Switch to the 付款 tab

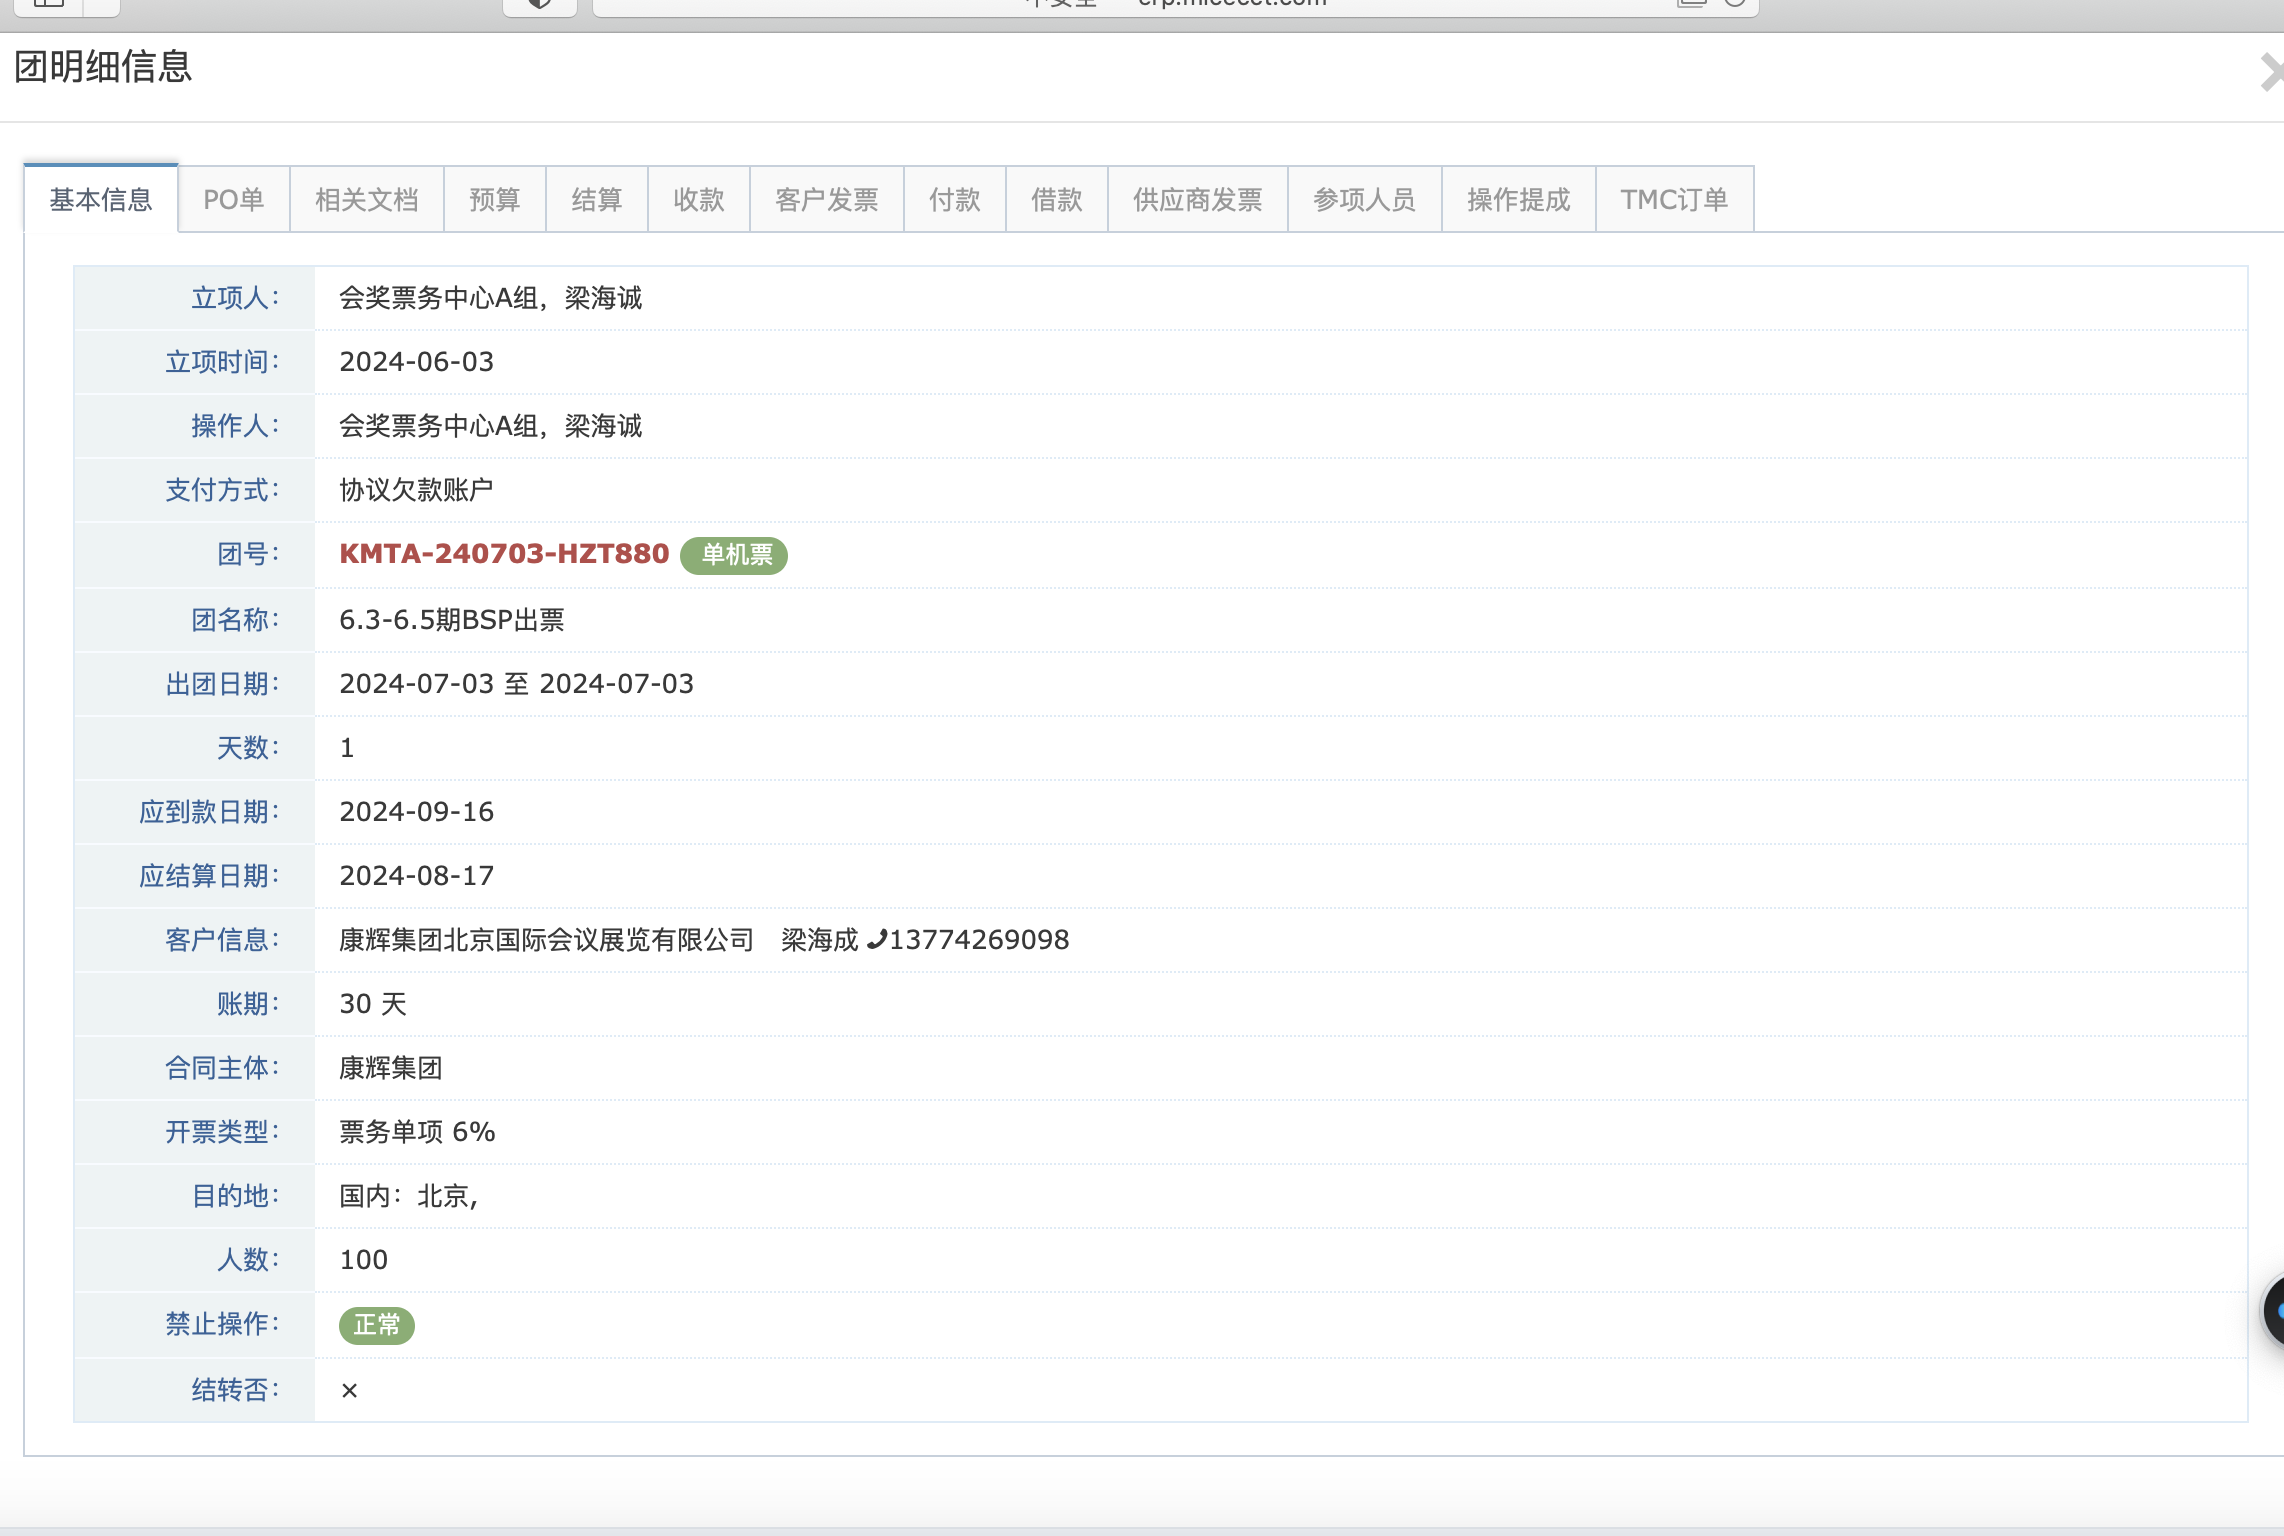tap(955, 200)
